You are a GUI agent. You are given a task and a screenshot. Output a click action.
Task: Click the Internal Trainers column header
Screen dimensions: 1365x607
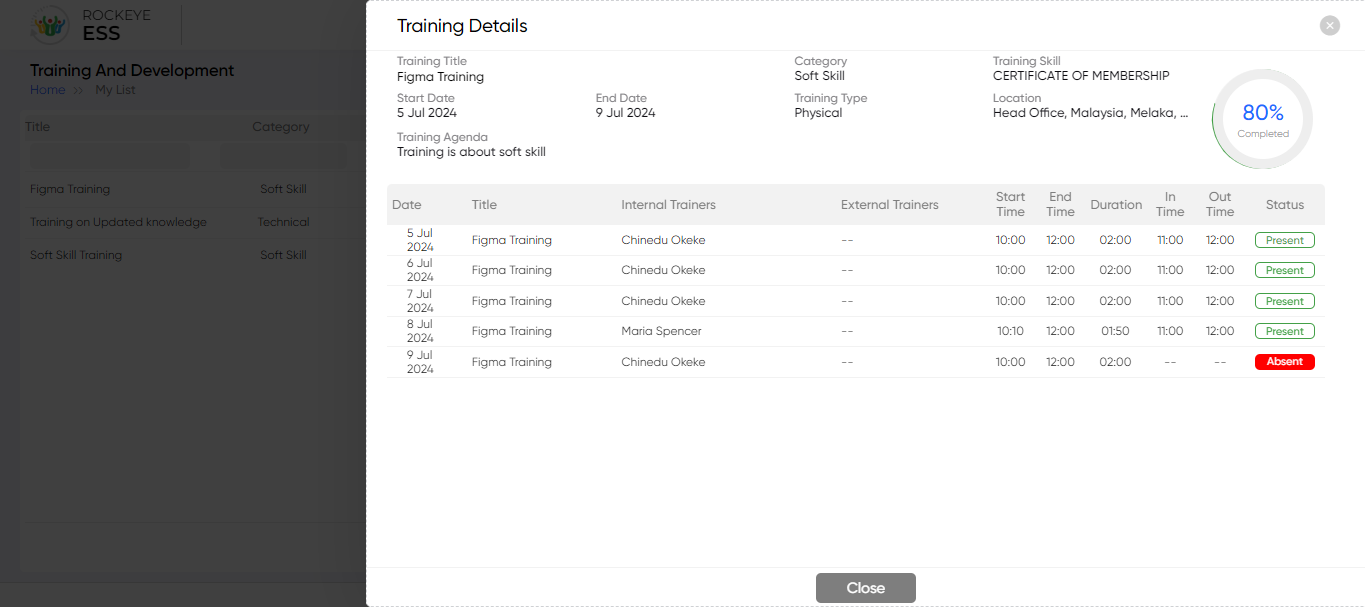pyautogui.click(x=668, y=205)
